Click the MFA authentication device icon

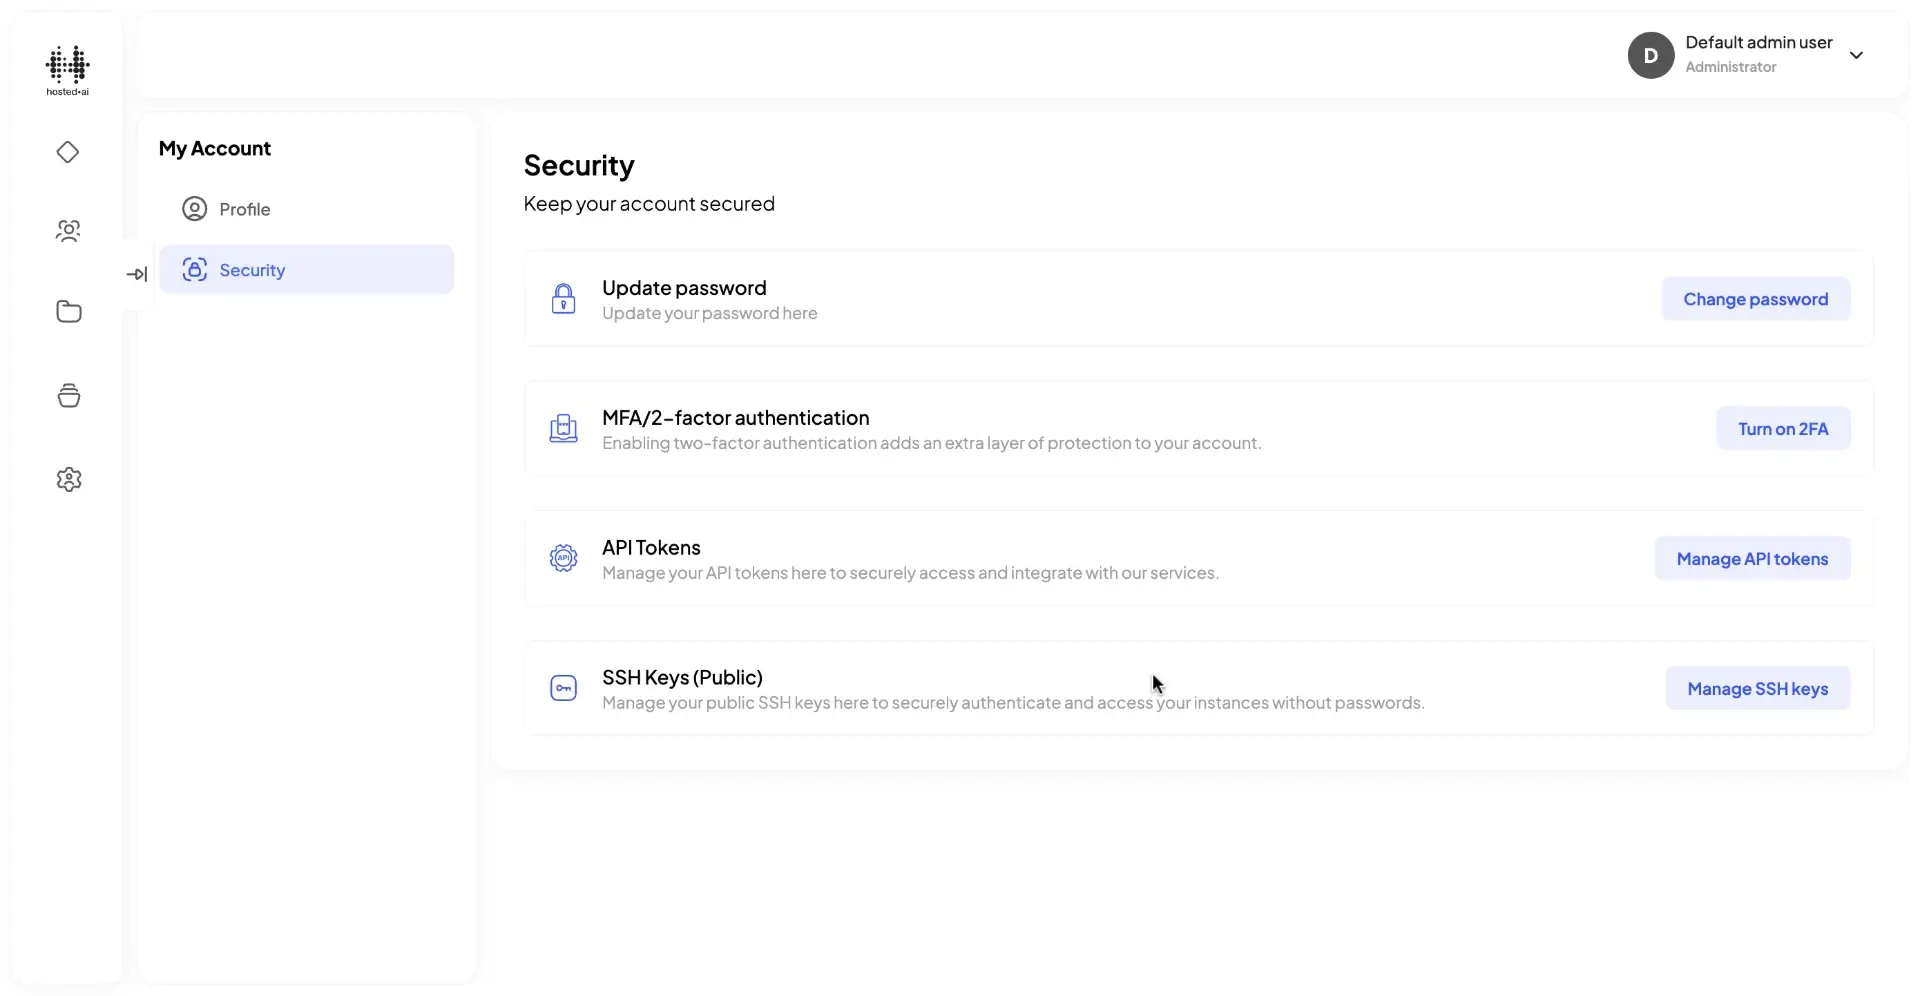point(564,428)
